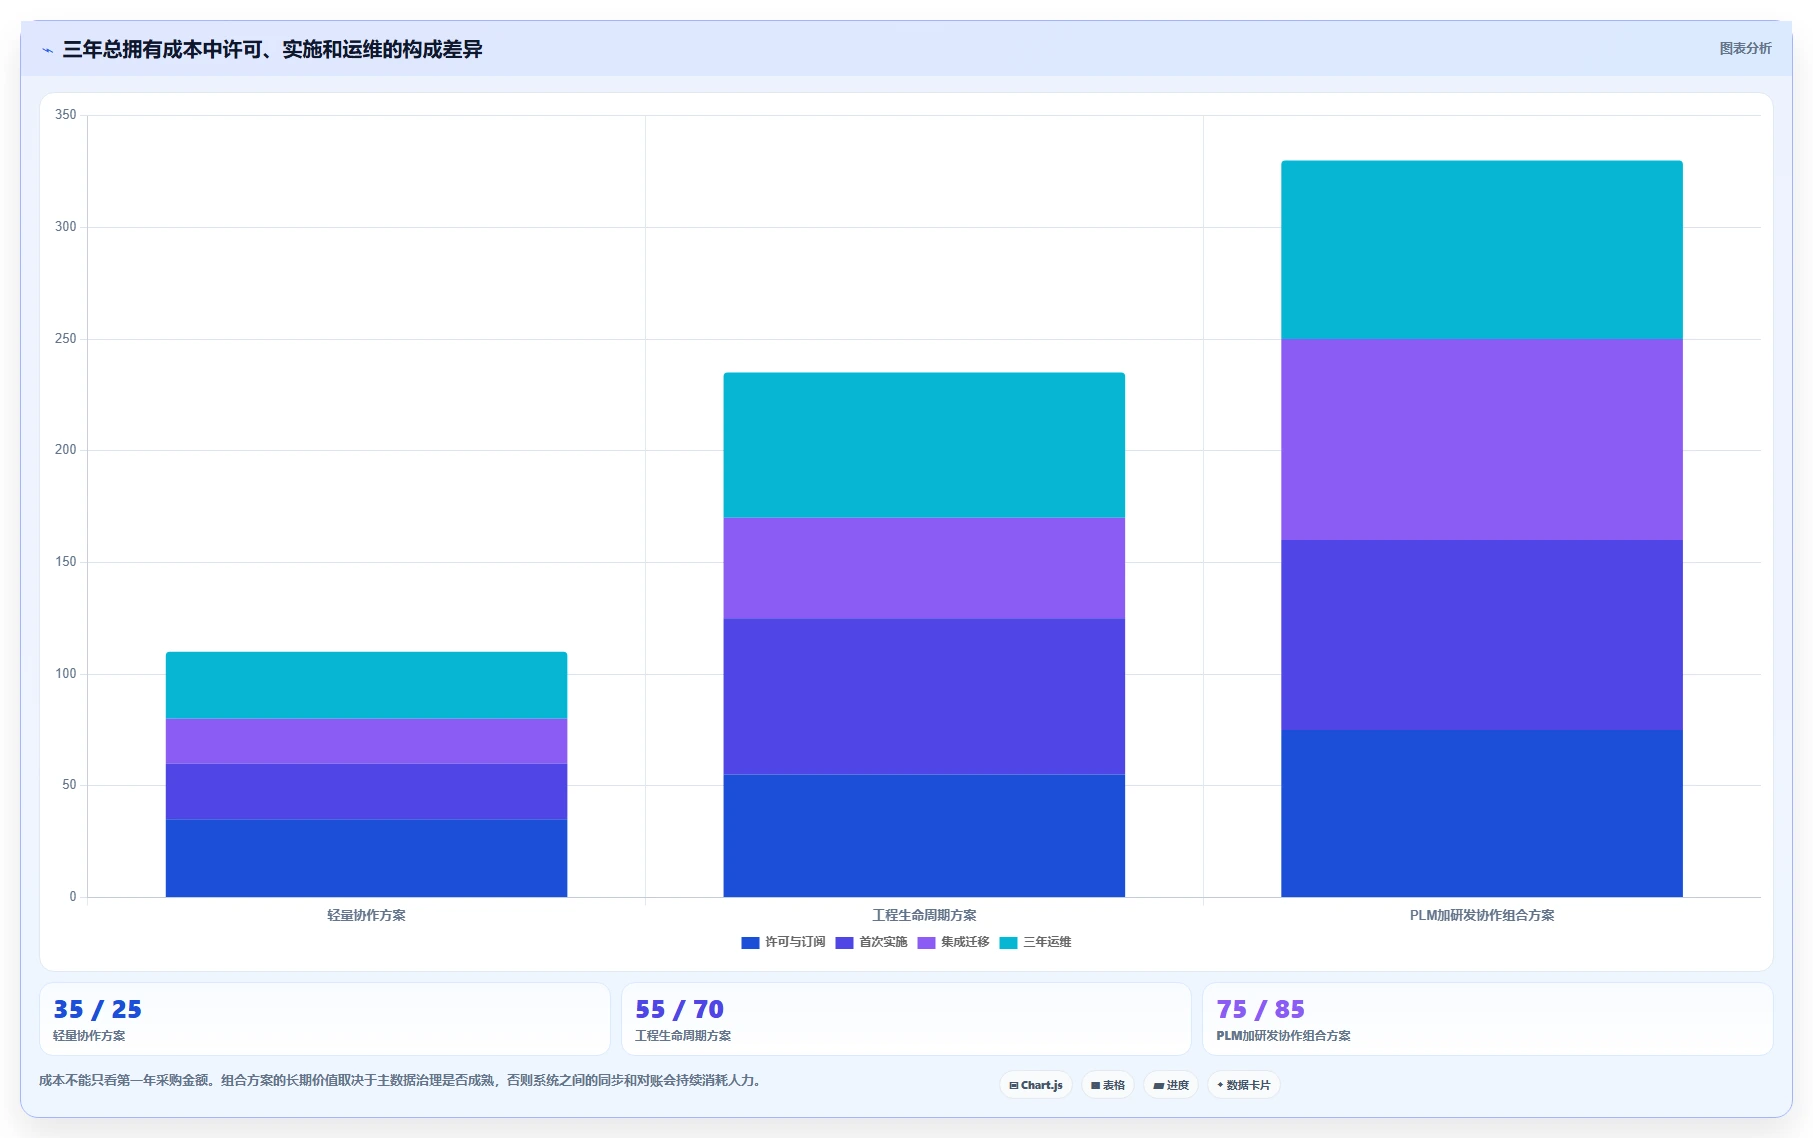Select PLM加研发协作组合方案 许可与订阅 bar segment

coord(1482,813)
